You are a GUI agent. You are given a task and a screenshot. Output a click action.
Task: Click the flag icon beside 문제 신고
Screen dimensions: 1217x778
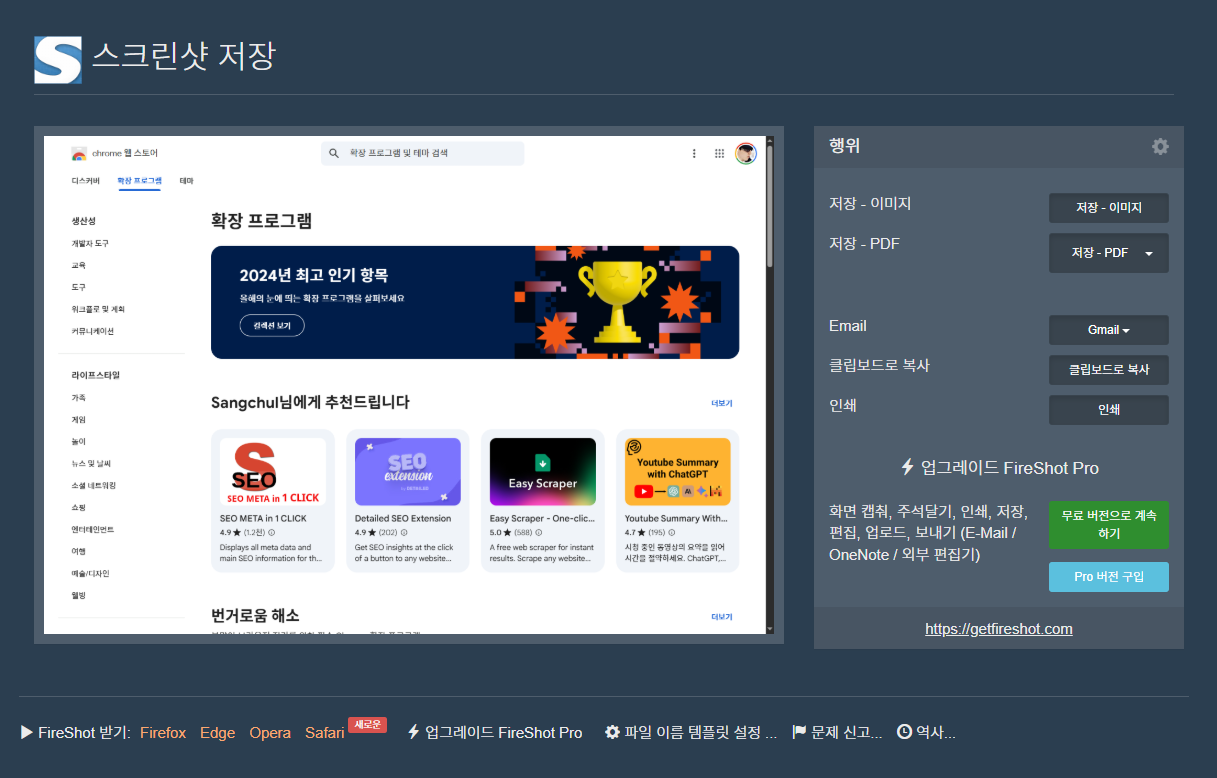tap(799, 732)
